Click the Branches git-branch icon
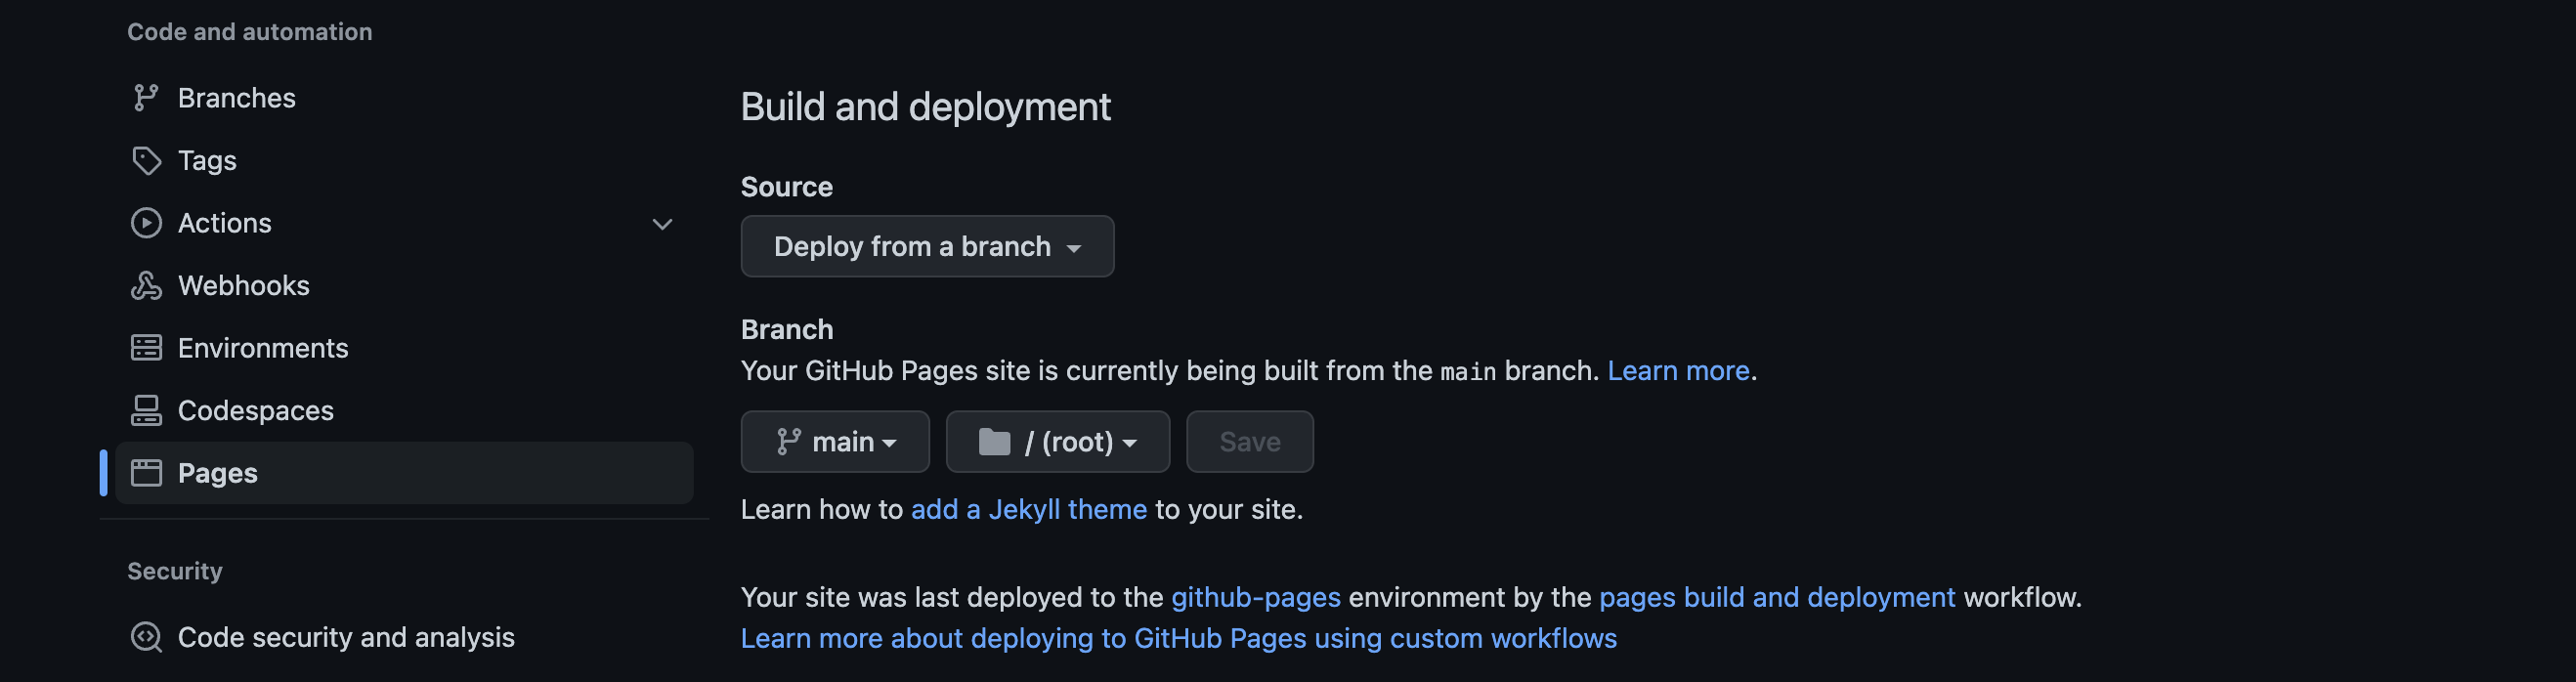This screenshot has height=682, width=2576. [x=146, y=98]
